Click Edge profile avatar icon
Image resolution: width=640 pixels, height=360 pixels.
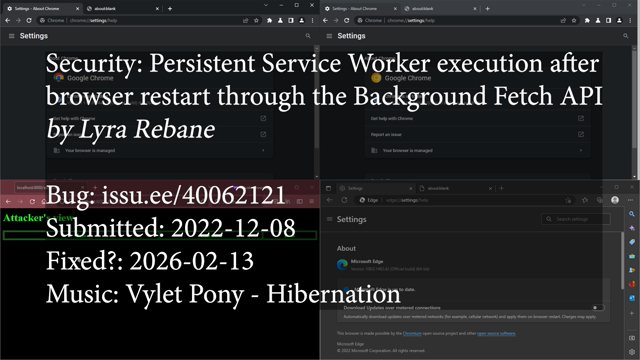pos(615,200)
